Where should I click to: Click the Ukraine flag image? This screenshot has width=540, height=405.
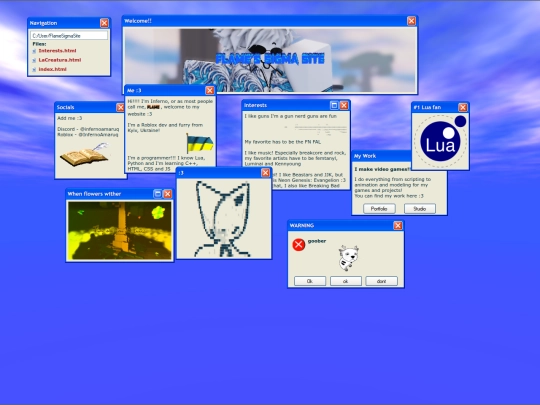pos(199,143)
